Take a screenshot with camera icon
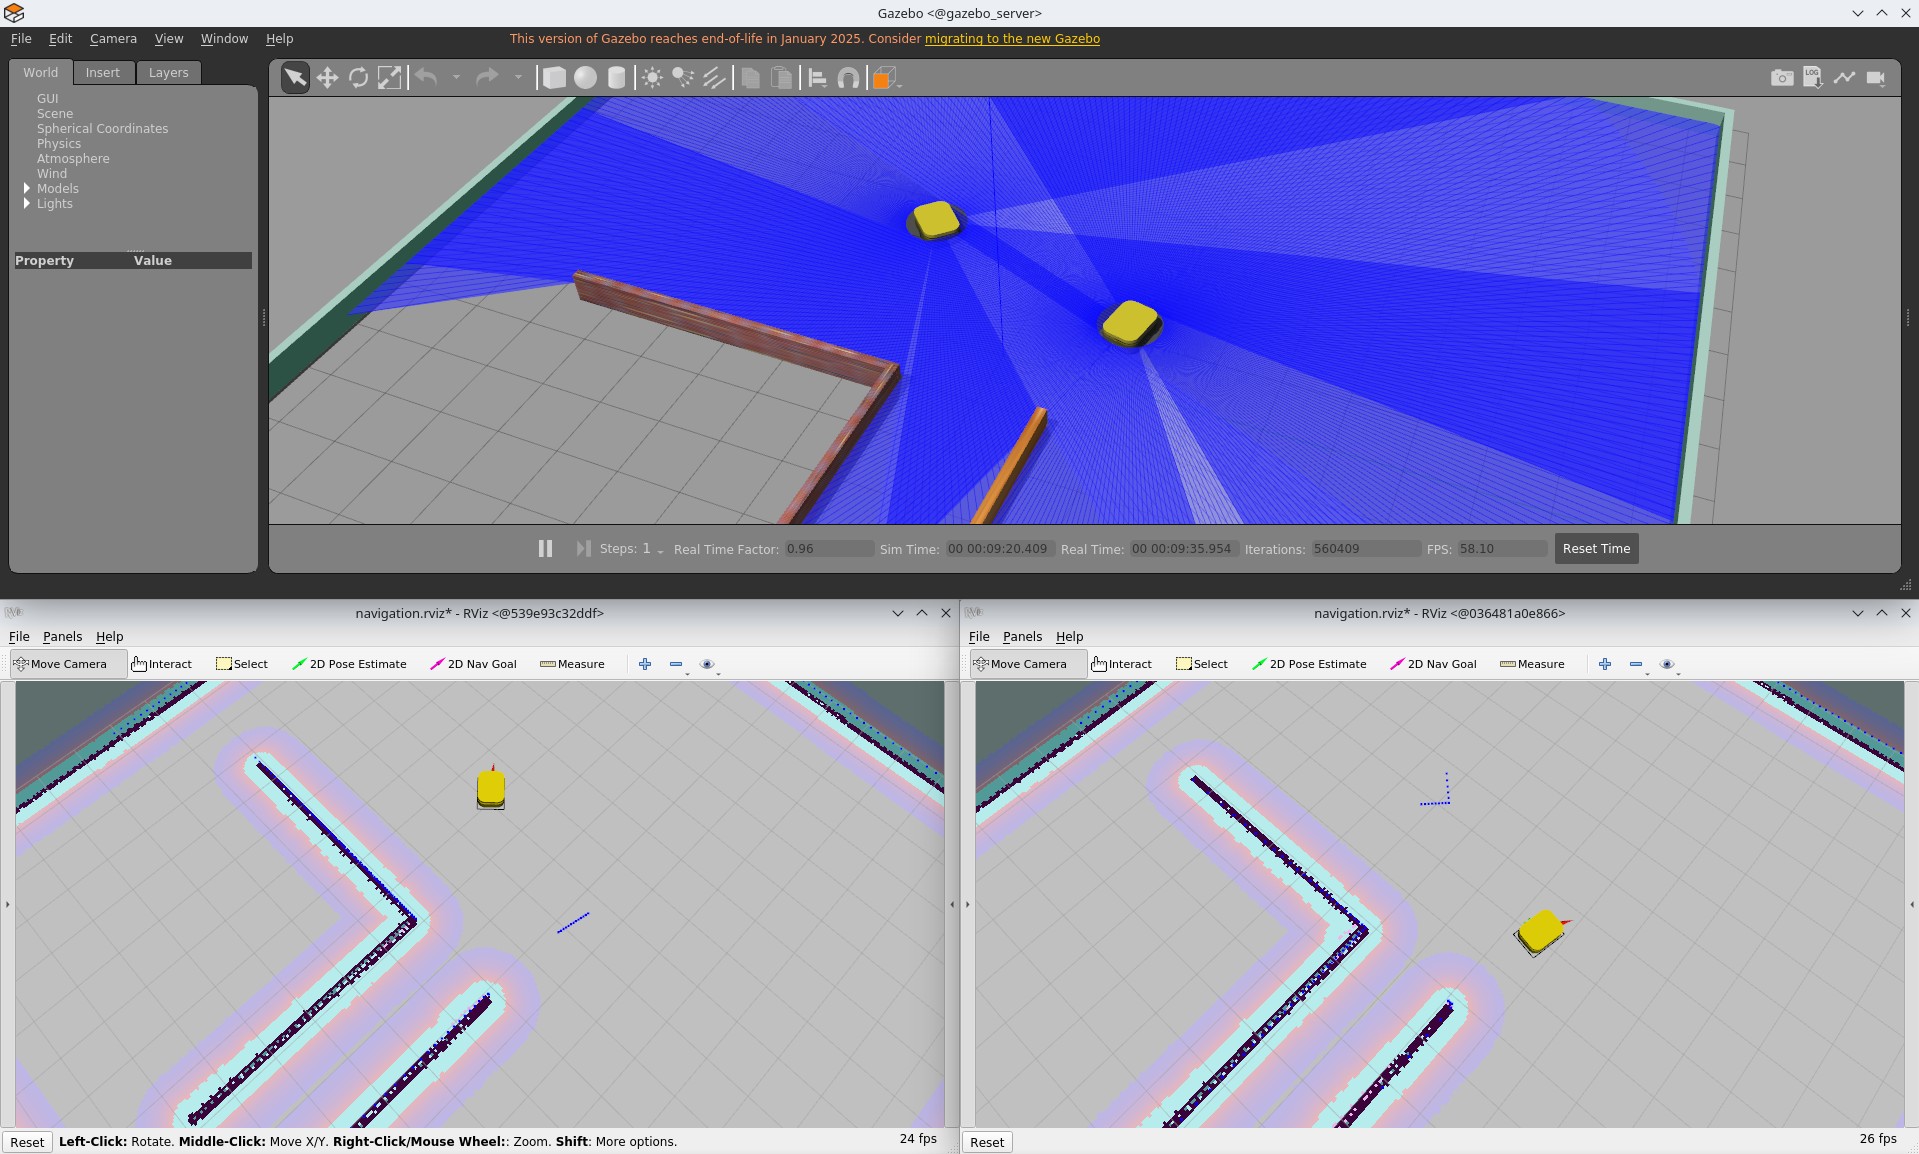Image resolution: width=1919 pixels, height=1154 pixels. [x=1781, y=78]
